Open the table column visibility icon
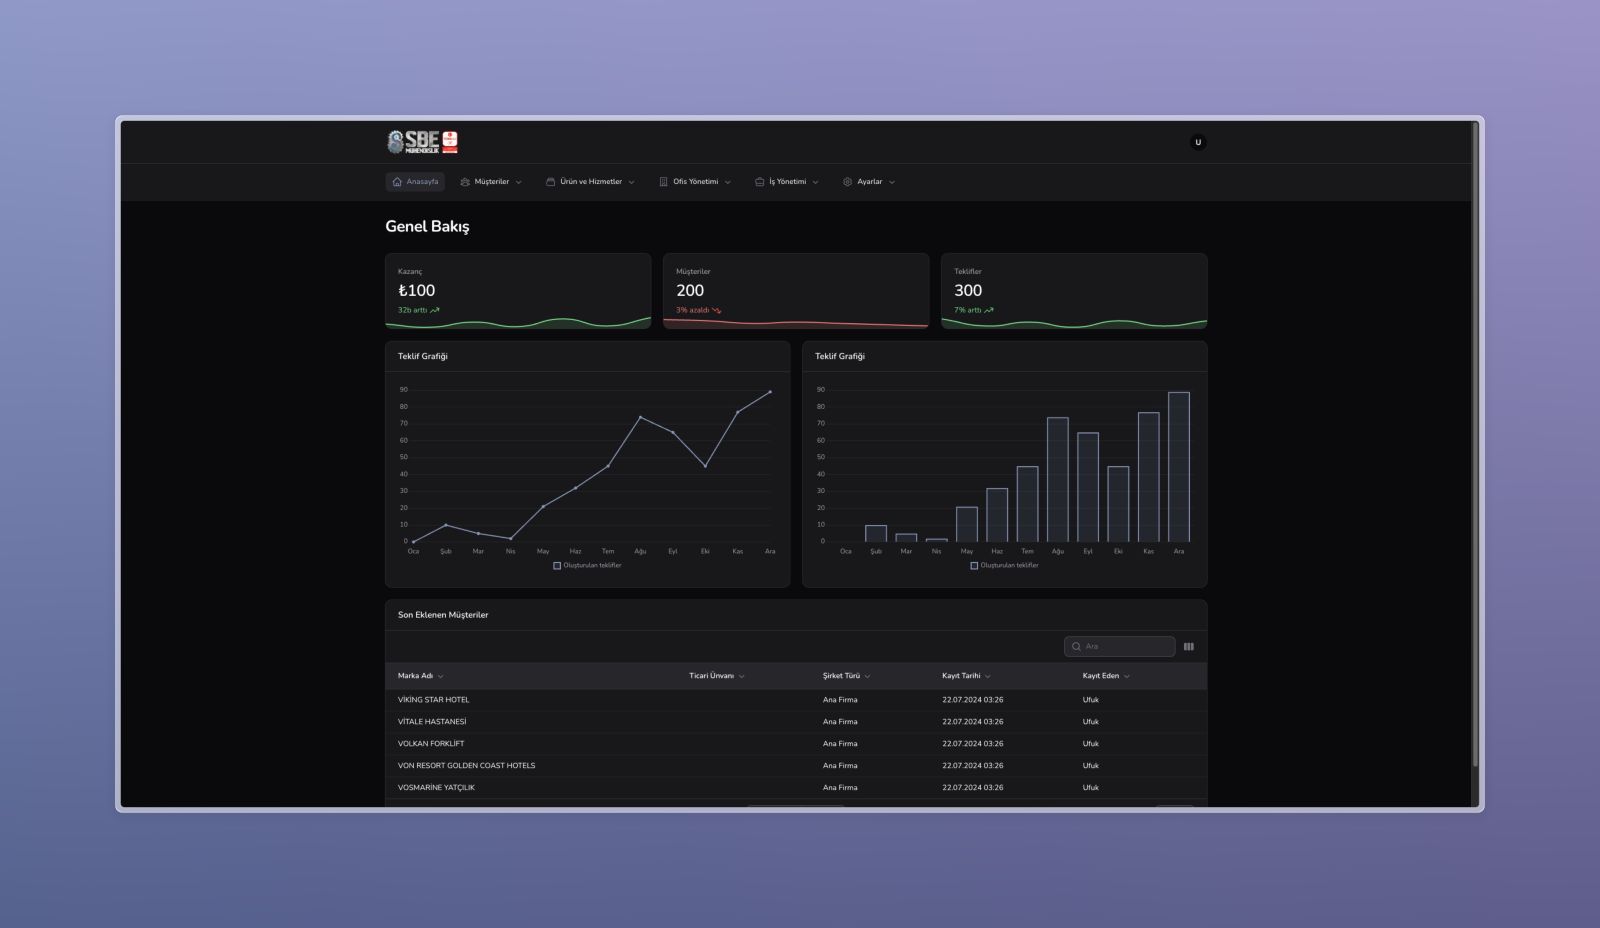The width and height of the screenshot is (1600, 928). [1189, 647]
